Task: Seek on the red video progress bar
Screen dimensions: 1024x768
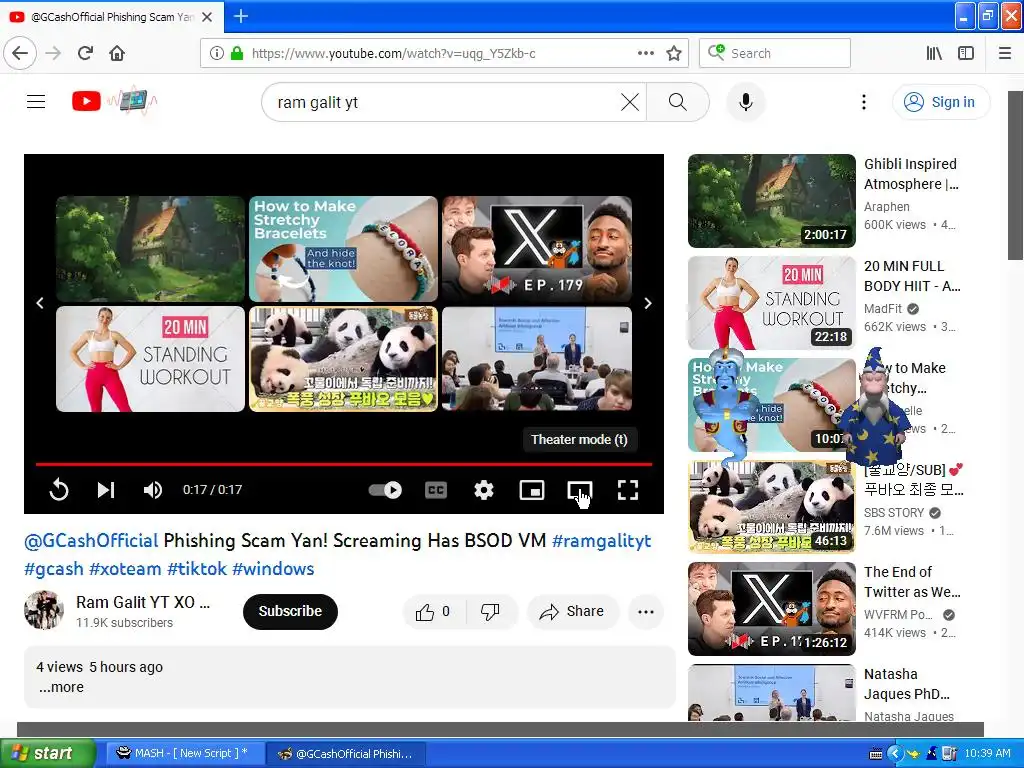Action: (x=344, y=464)
